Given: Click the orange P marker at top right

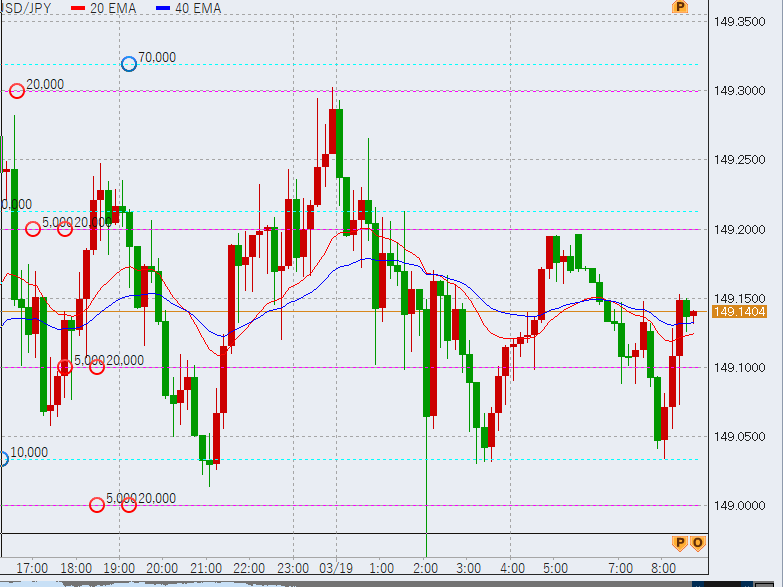Looking at the screenshot, I should (680, 7).
